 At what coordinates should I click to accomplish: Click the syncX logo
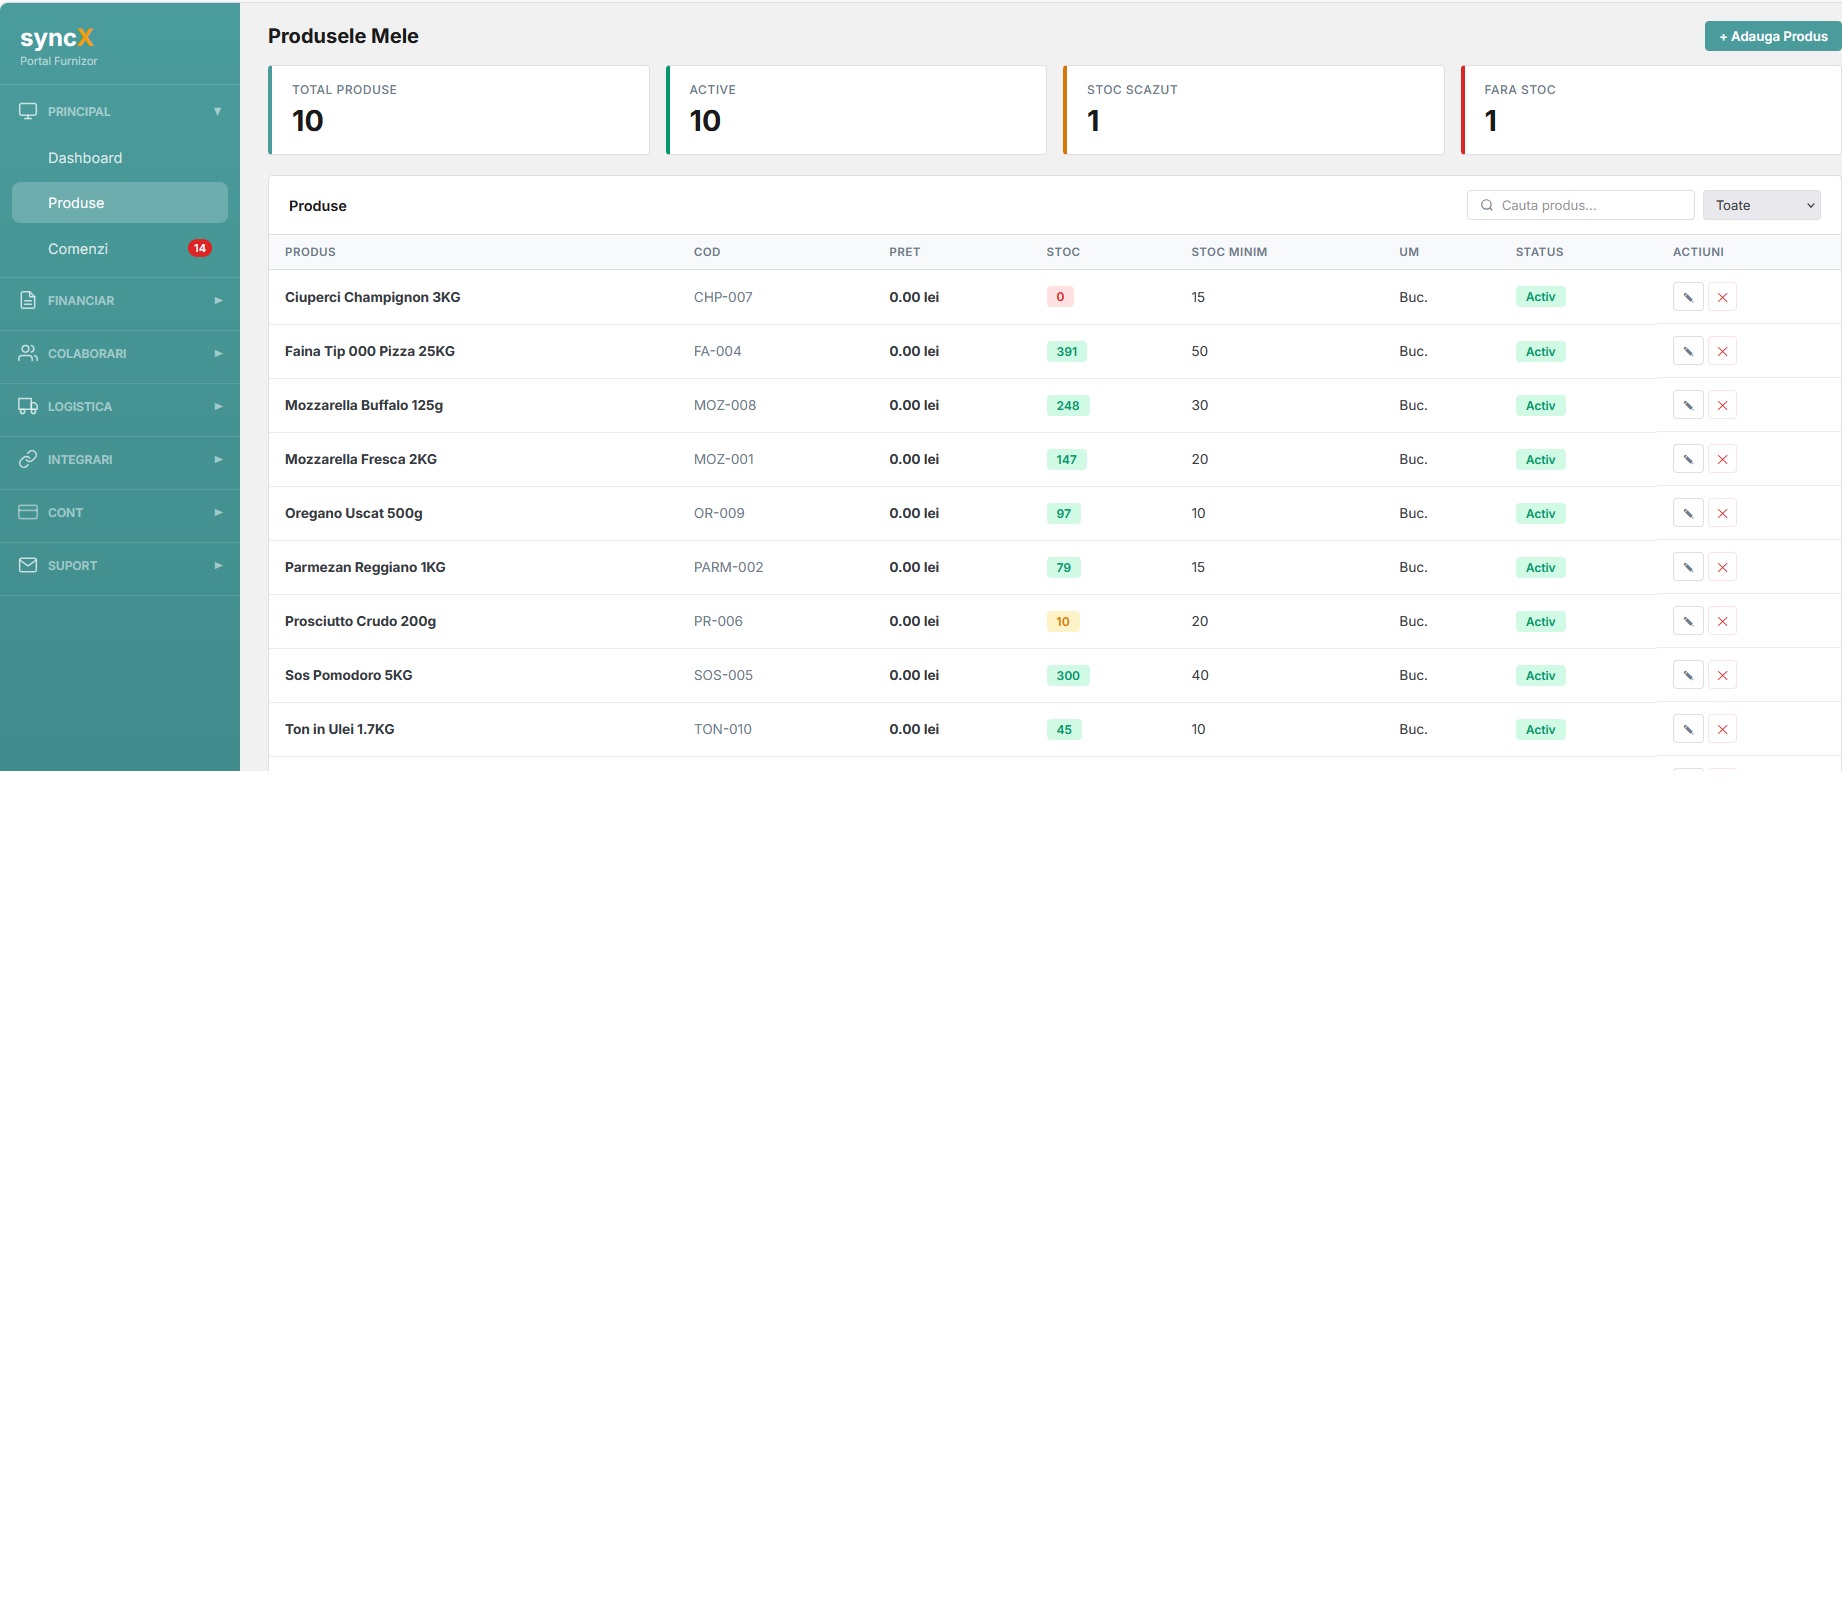[x=57, y=38]
